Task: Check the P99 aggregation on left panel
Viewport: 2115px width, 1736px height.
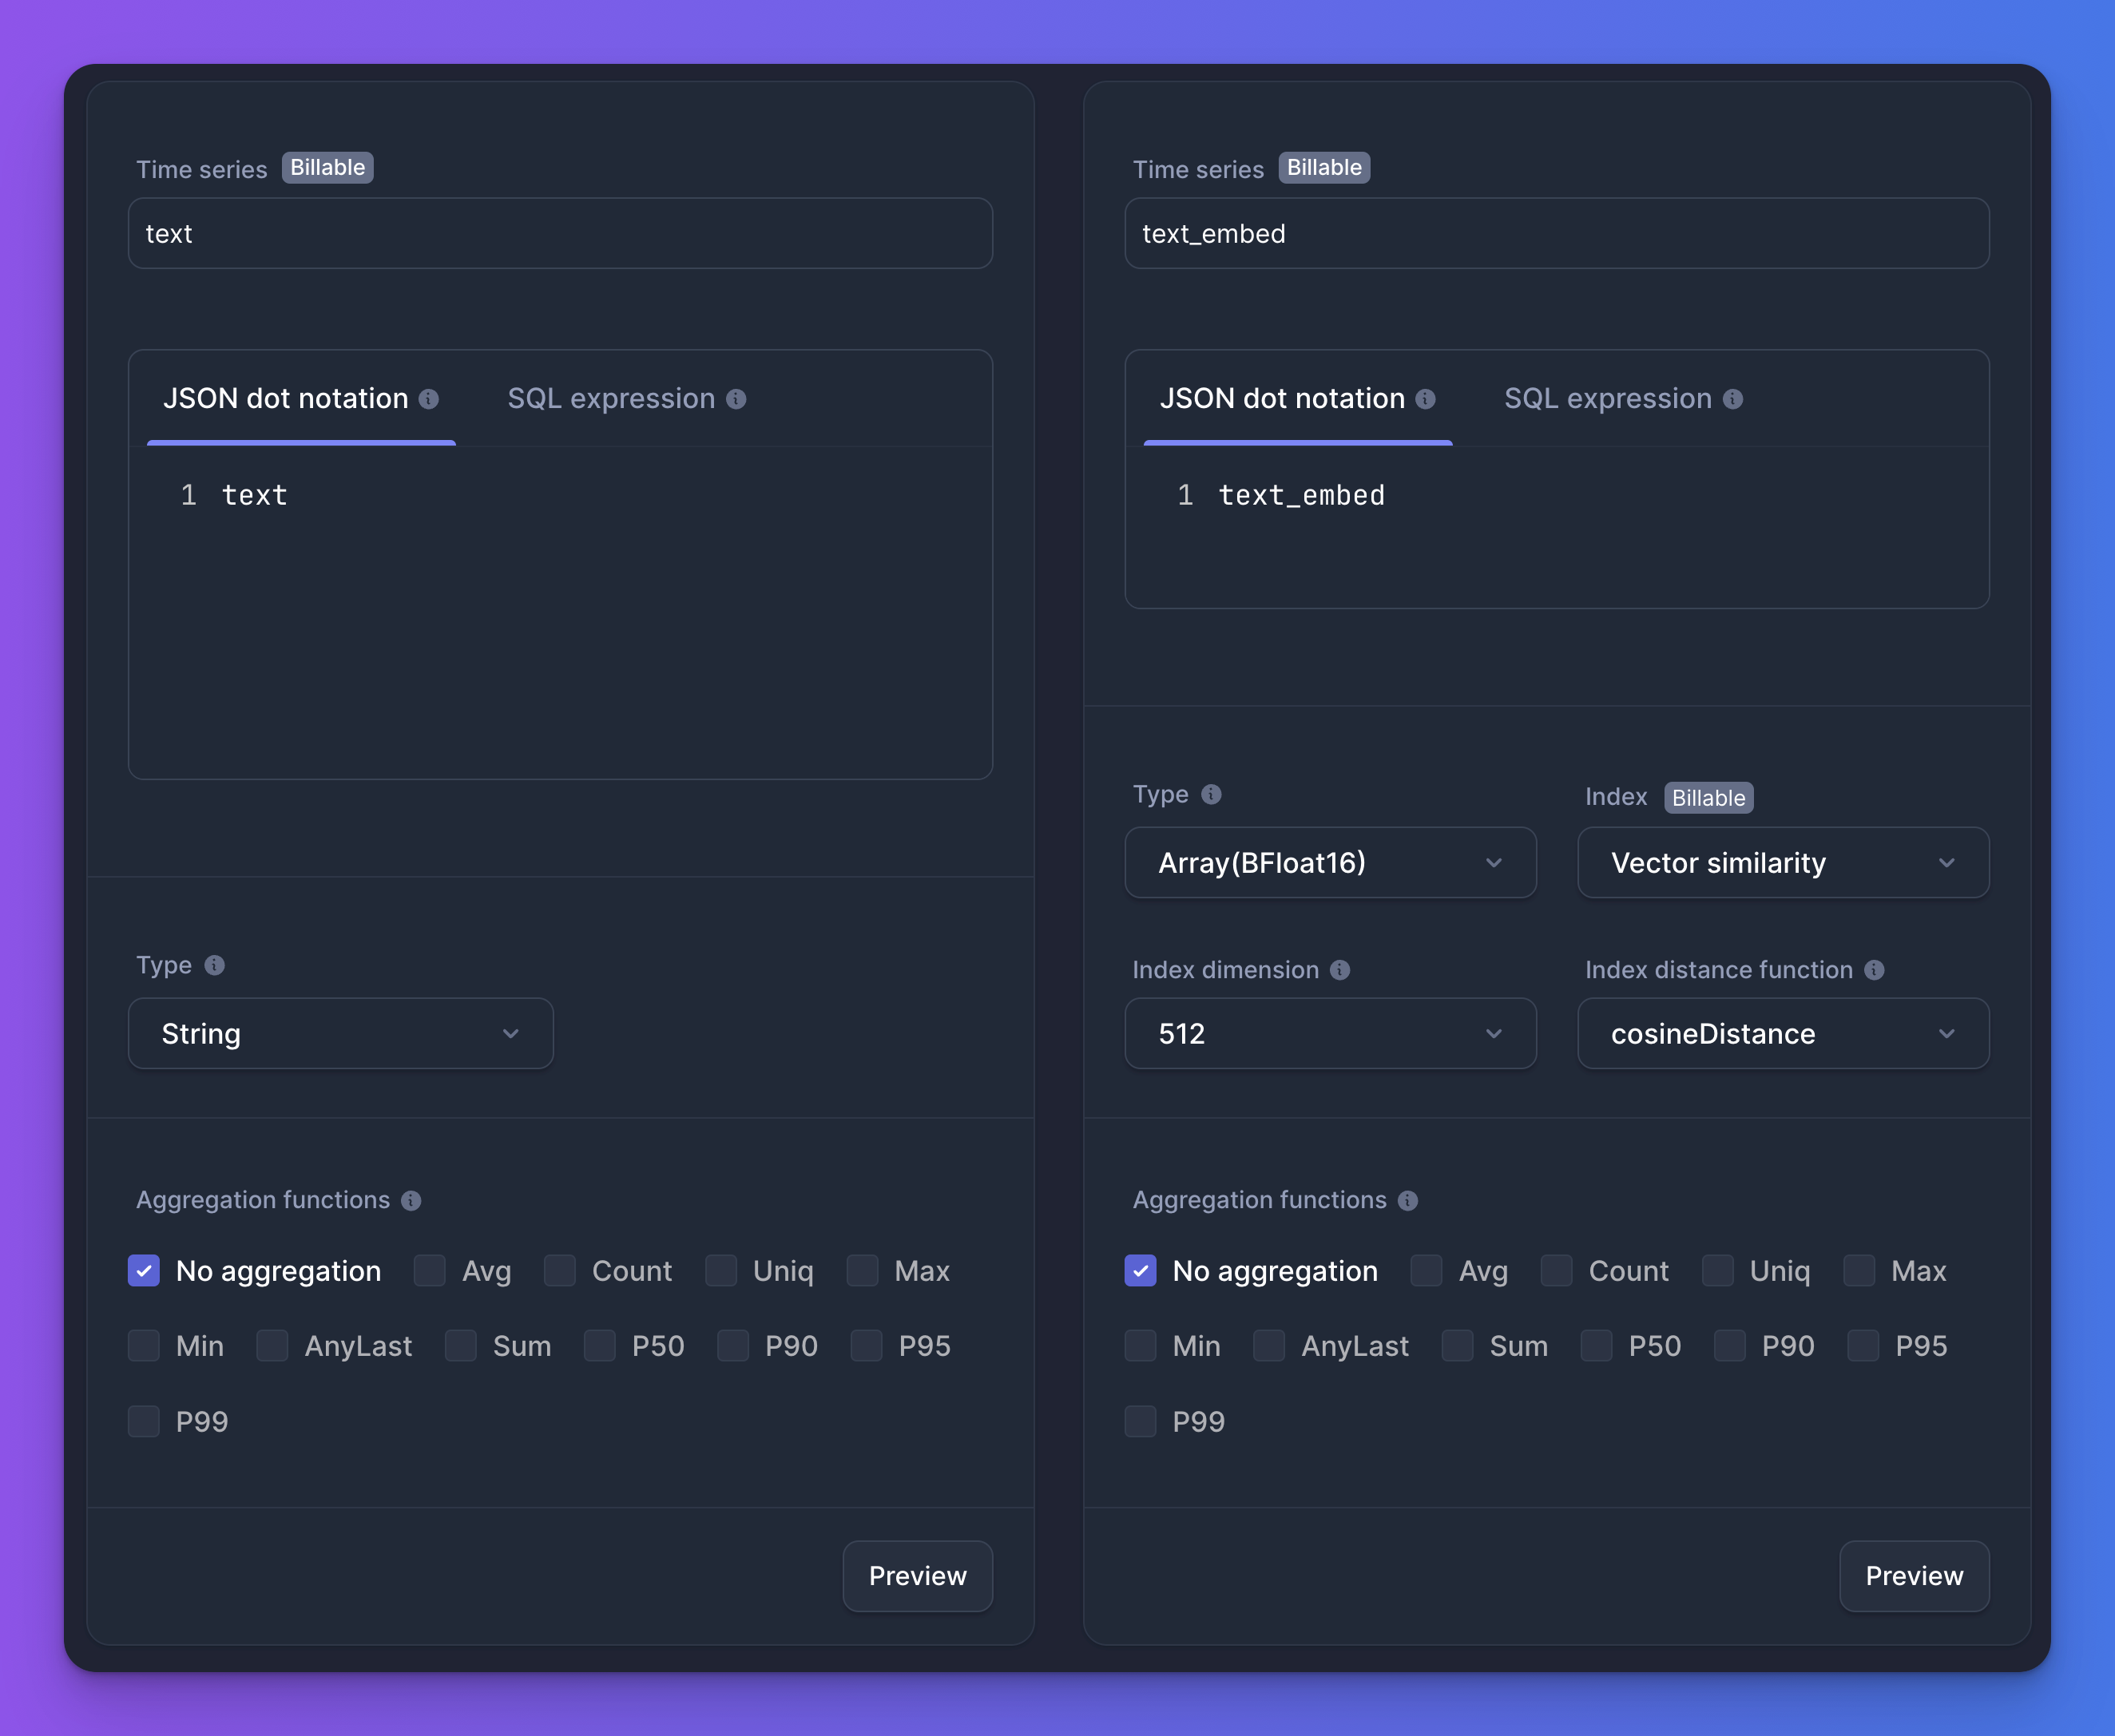Action: tap(143, 1421)
